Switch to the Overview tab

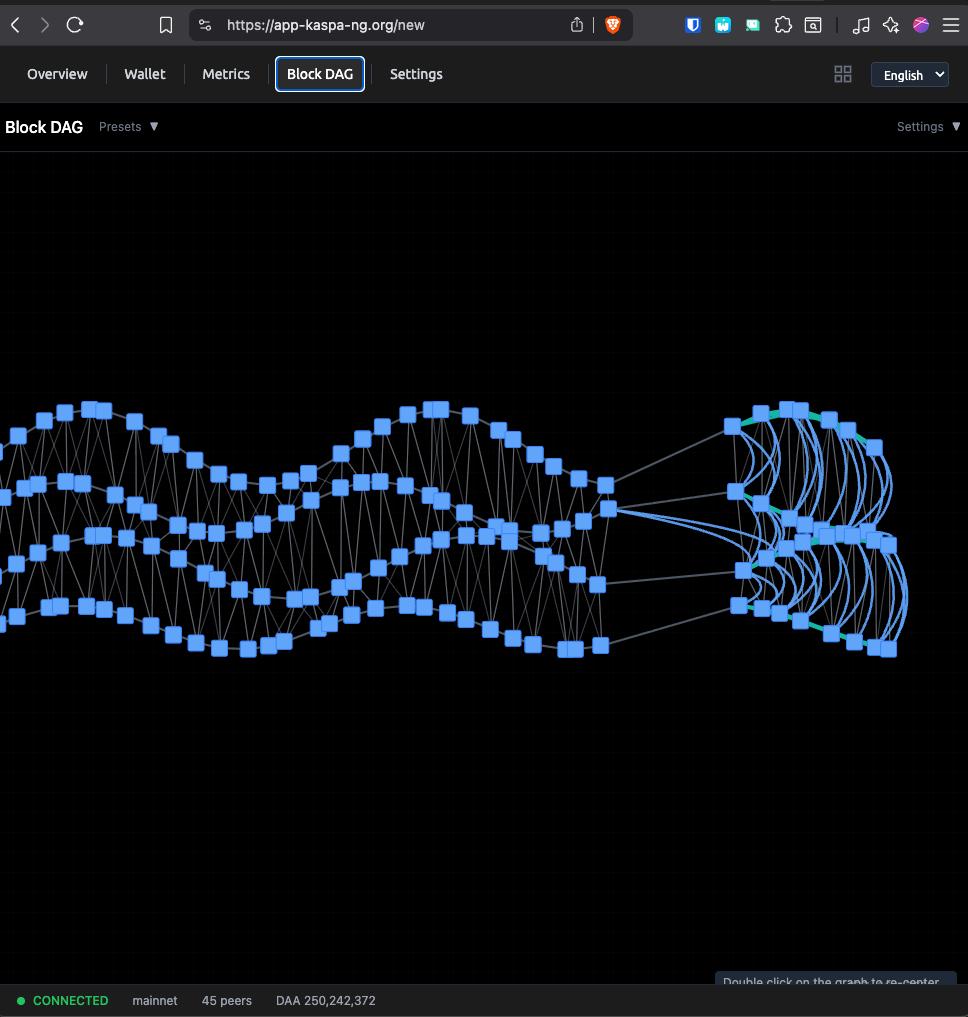click(57, 74)
